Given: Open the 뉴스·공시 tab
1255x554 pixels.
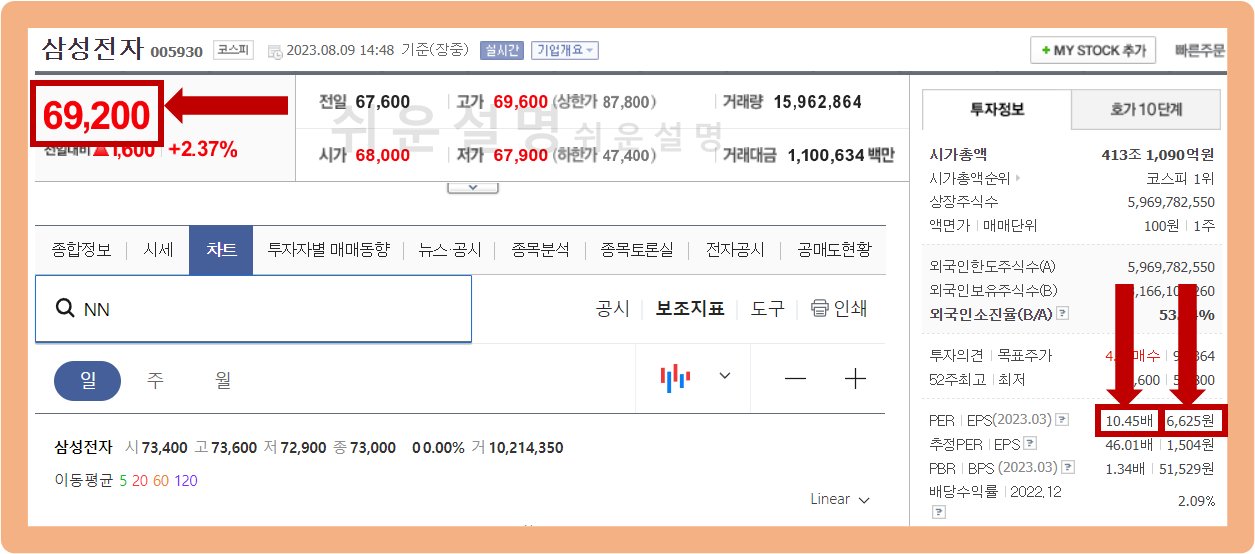Looking at the screenshot, I should pos(450,250).
